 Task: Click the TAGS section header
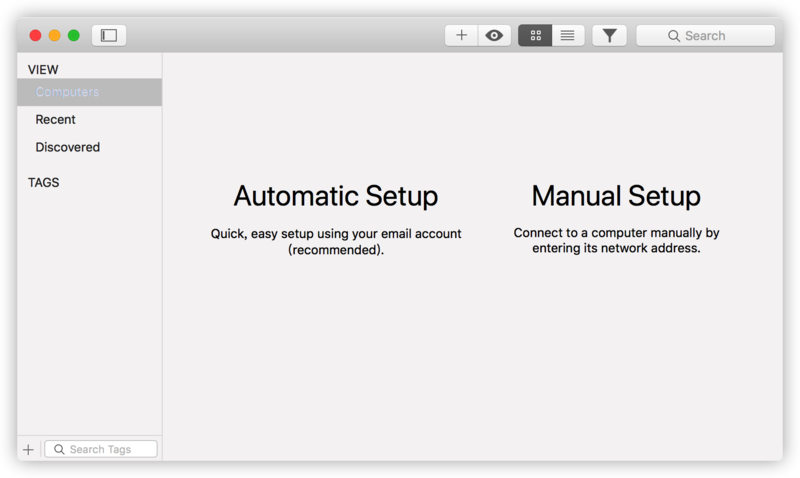point(43,182)
